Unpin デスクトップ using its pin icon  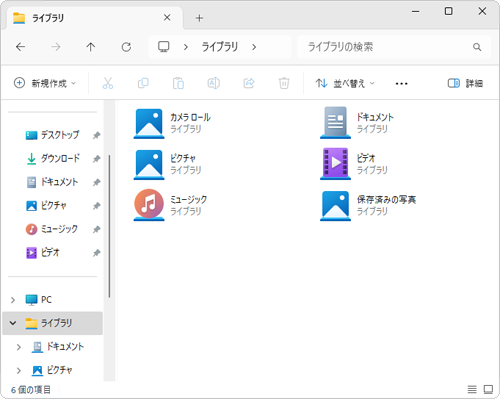click(x=96, y=135)
